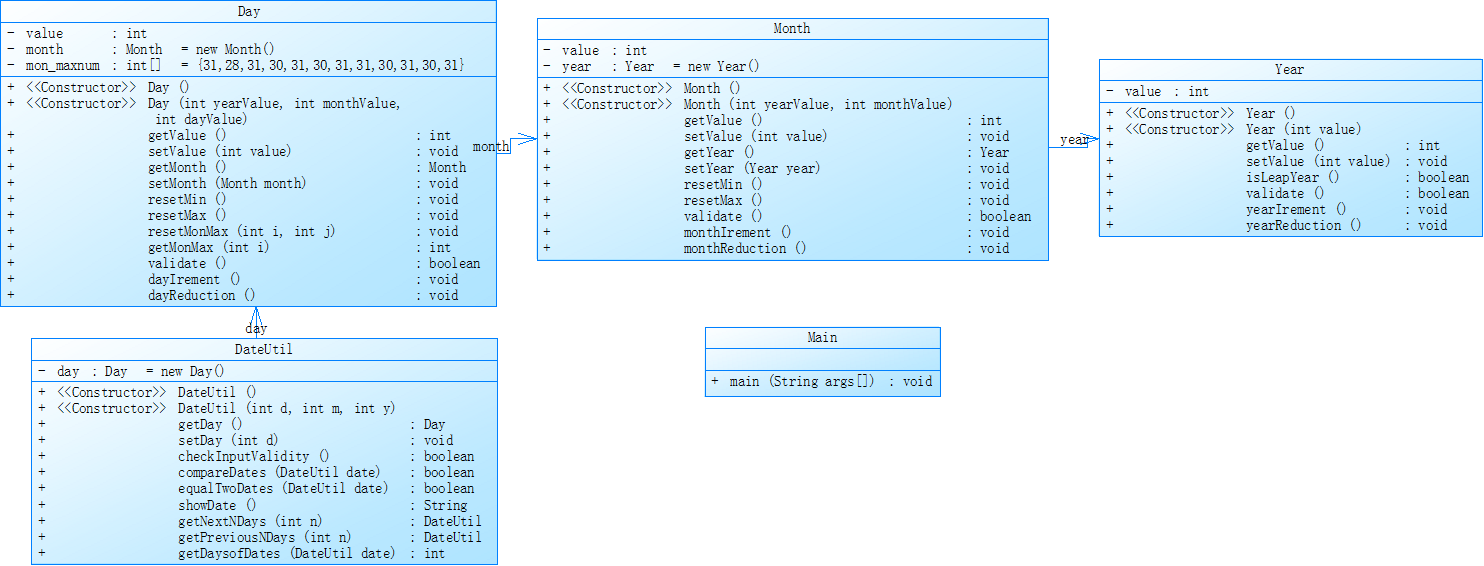Select 'month : Month' attribute in Day

pyautogui.click(x=140, y=49)
